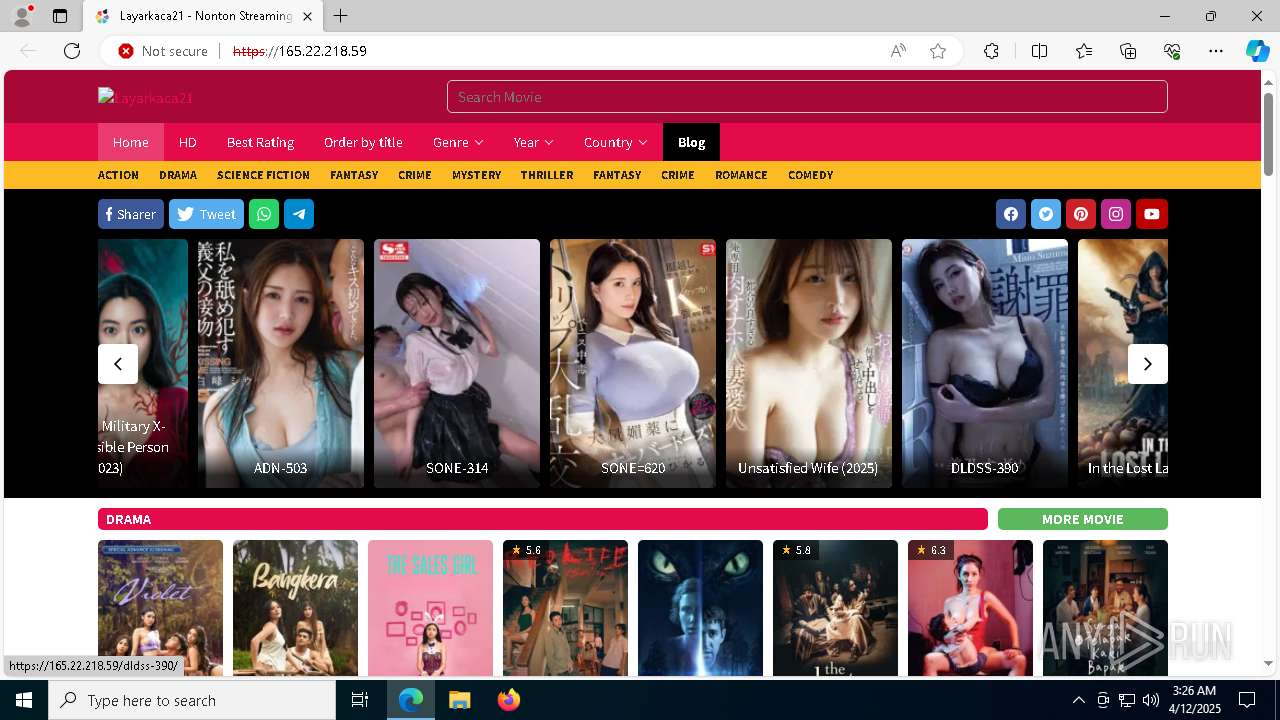Open the Violet movie poster
1280x720 pixels.
[160, 608]
